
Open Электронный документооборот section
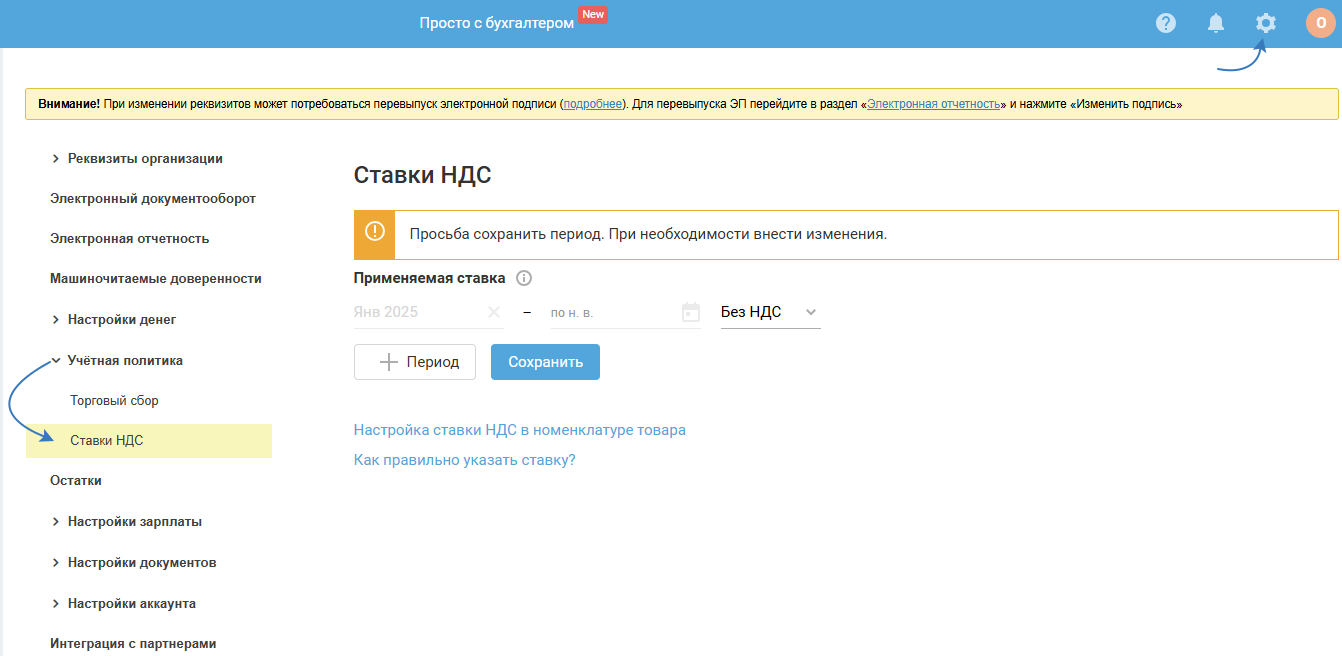[x=153, y=199]
